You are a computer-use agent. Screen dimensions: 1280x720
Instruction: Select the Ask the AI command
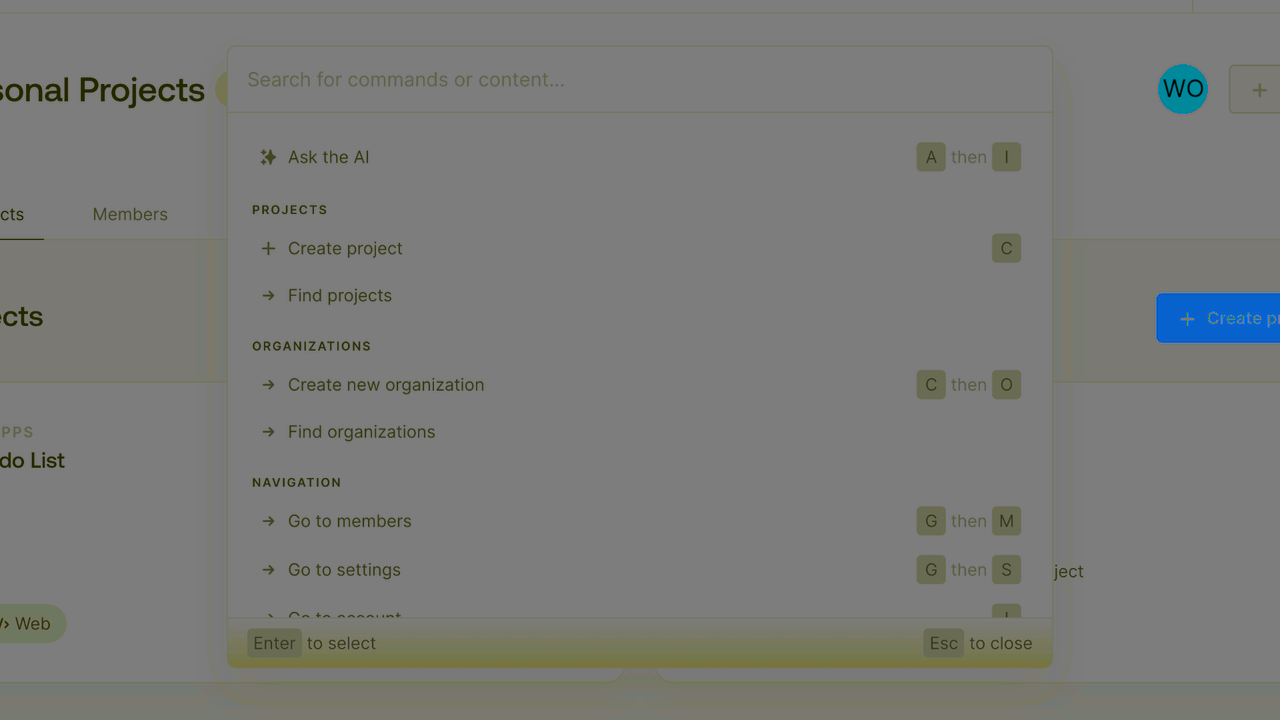click(329, 157)
